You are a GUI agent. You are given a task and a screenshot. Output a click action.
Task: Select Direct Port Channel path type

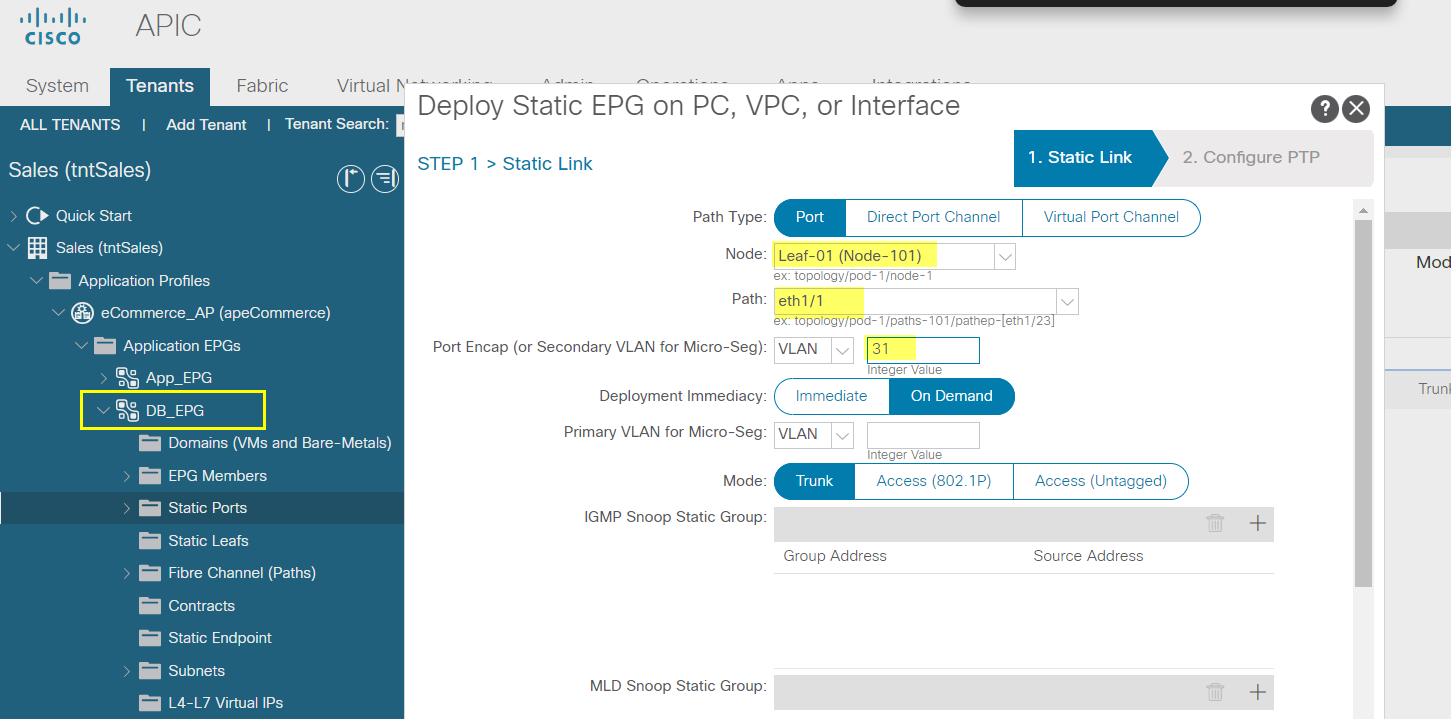[x=934, y=217]
